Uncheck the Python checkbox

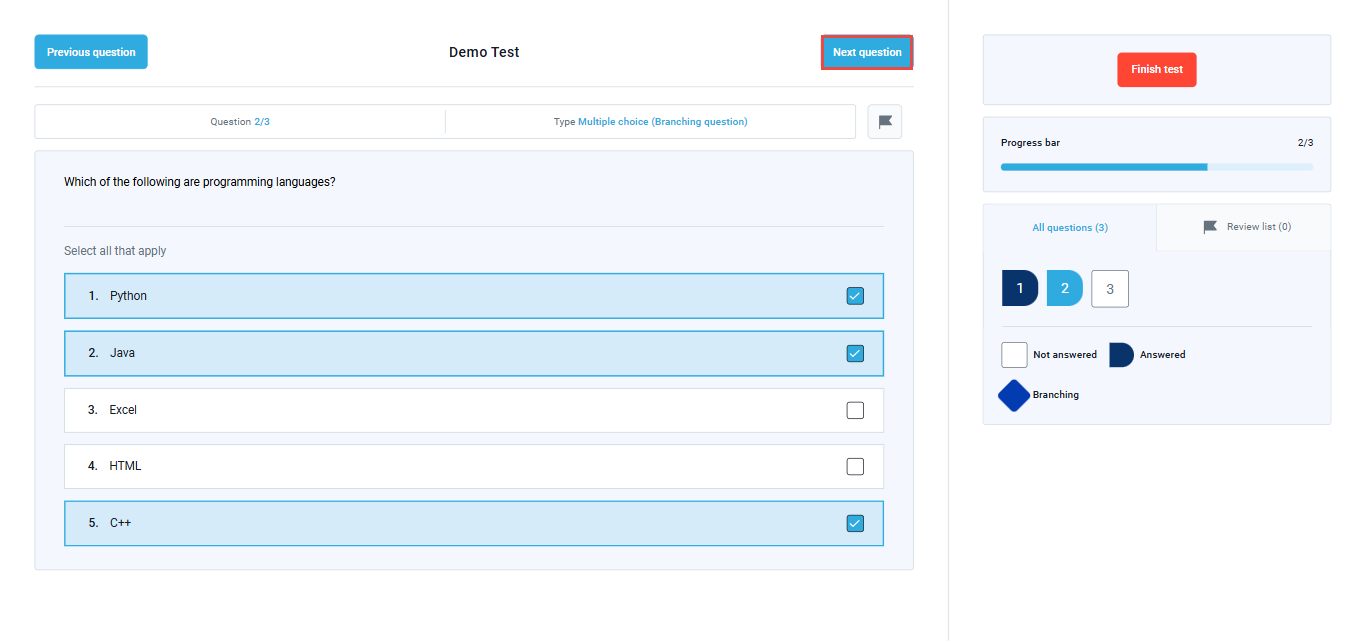pos(855,296)
